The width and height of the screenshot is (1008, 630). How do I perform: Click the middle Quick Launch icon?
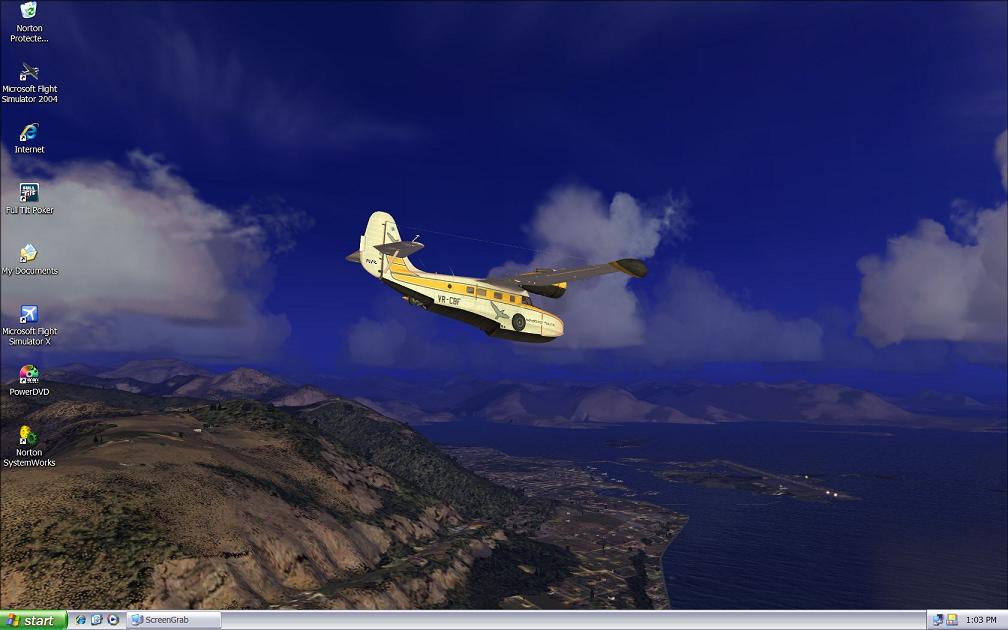(x=97, y=620)
